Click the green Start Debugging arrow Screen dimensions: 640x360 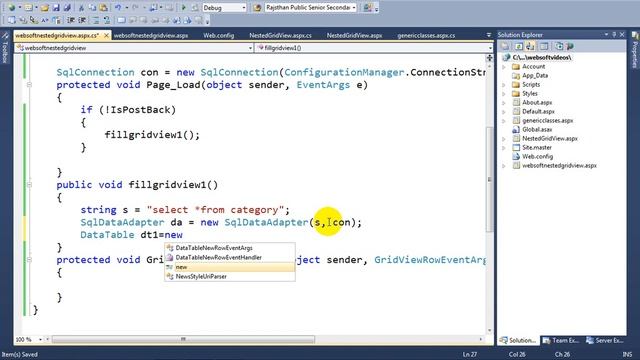click(x=184, y=7)
